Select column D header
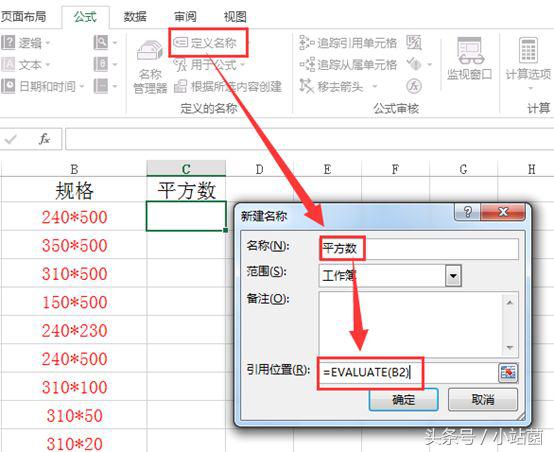 [259, 169]
